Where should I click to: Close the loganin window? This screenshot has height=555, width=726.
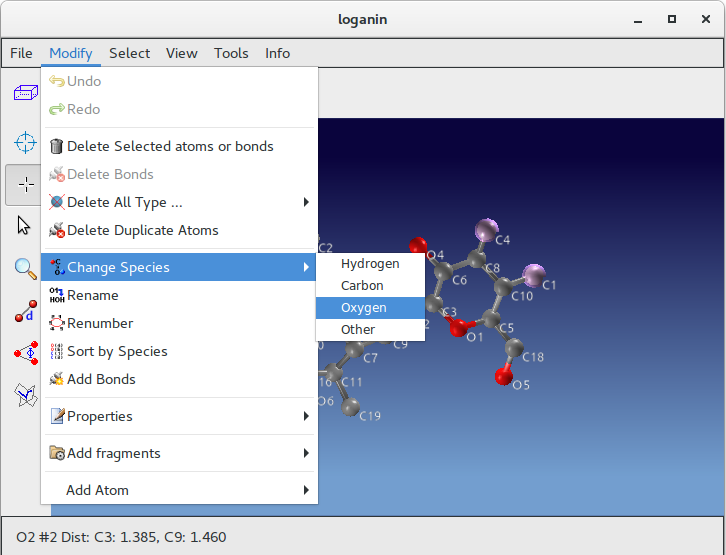click(706, 19)
